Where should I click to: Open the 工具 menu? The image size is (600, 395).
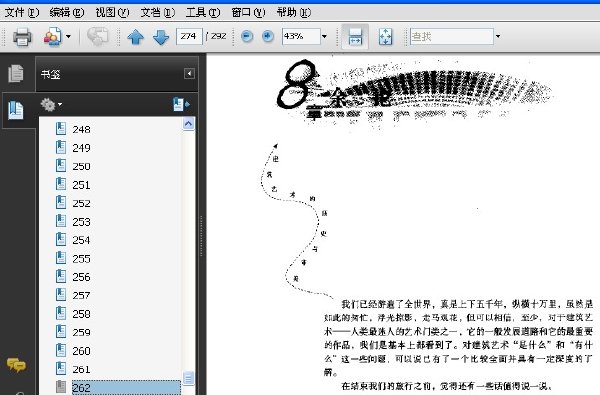pyautogui.click(x=203, y=13)
